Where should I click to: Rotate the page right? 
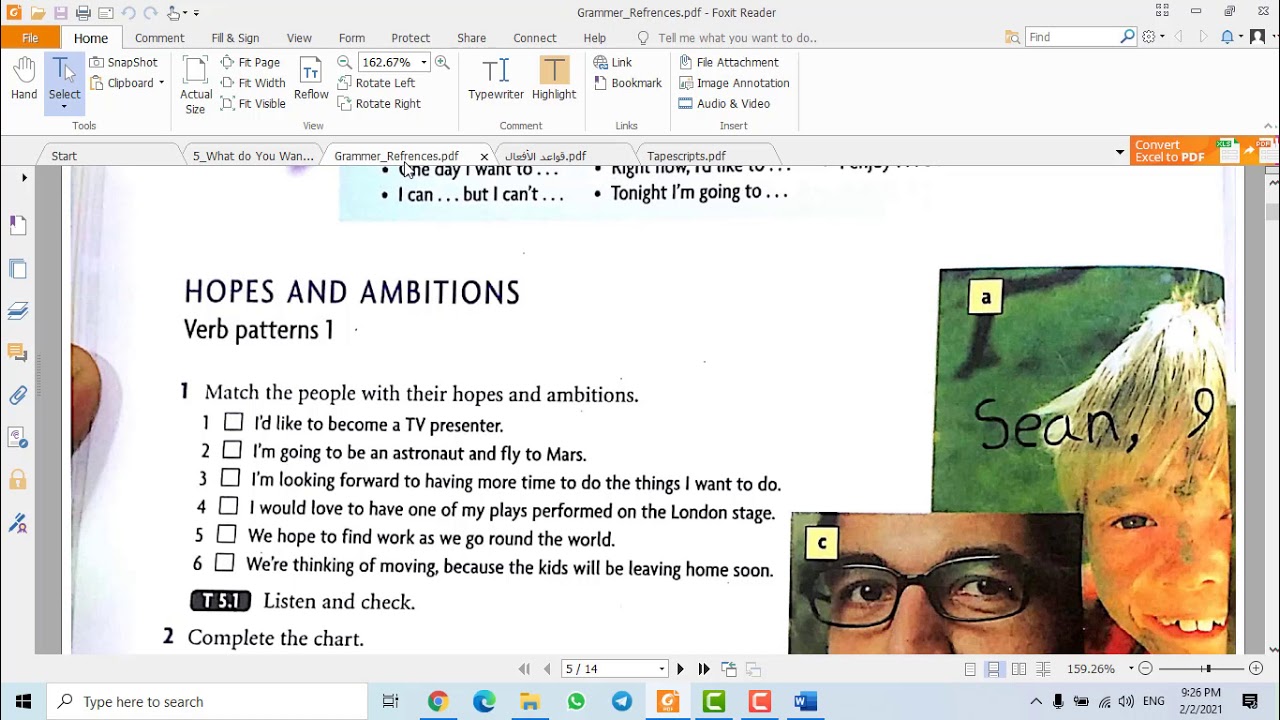(x=379, y=103)
